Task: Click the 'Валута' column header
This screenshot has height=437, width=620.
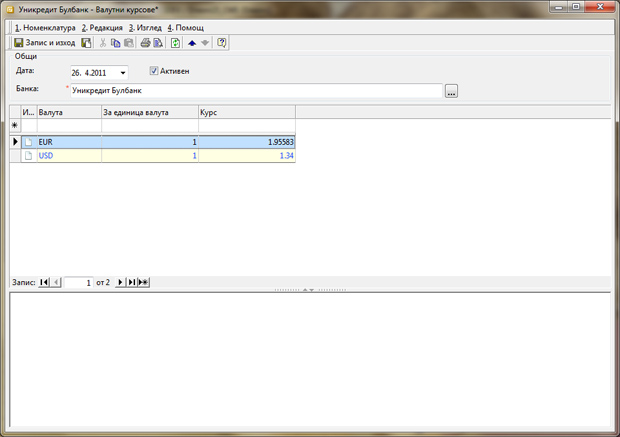Action: [x=69, y=112]
